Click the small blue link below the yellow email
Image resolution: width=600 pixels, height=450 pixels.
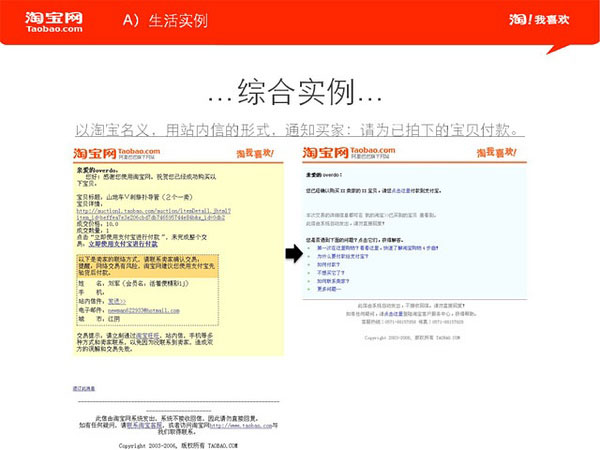[84, 388]
